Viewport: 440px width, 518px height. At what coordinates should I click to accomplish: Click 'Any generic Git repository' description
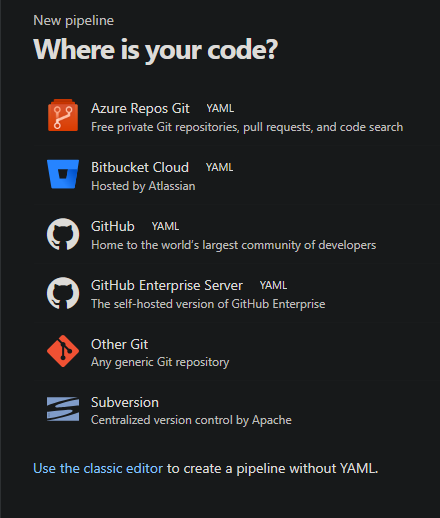click(160, 362)
